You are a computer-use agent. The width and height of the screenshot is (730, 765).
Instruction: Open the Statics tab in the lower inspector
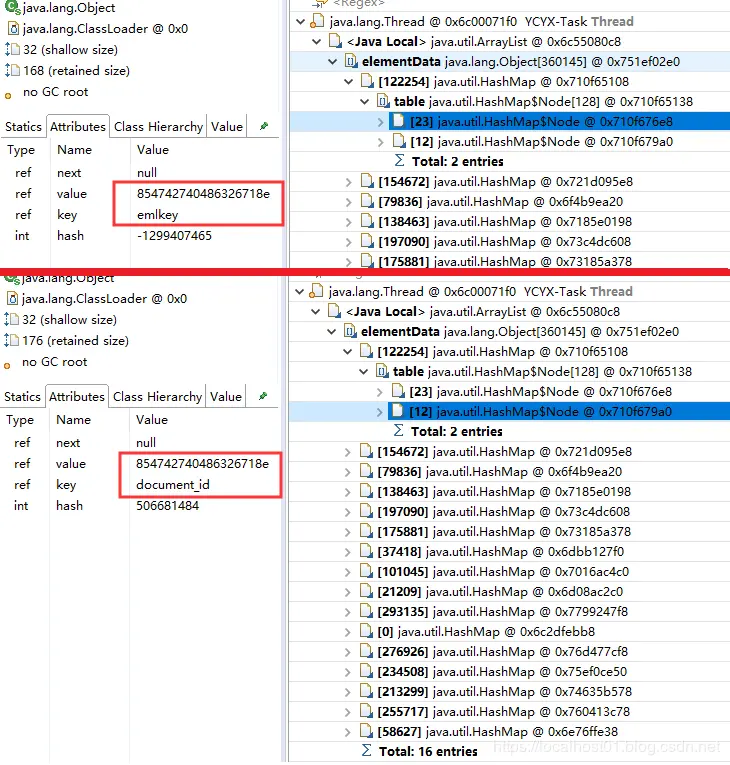click(22, 397)
